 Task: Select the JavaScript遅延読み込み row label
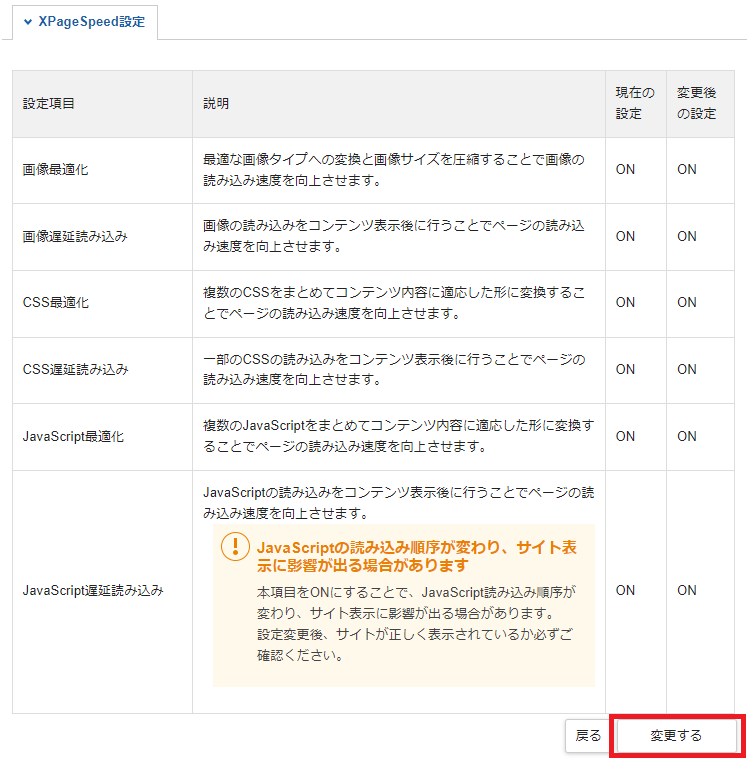coord(93,590)
